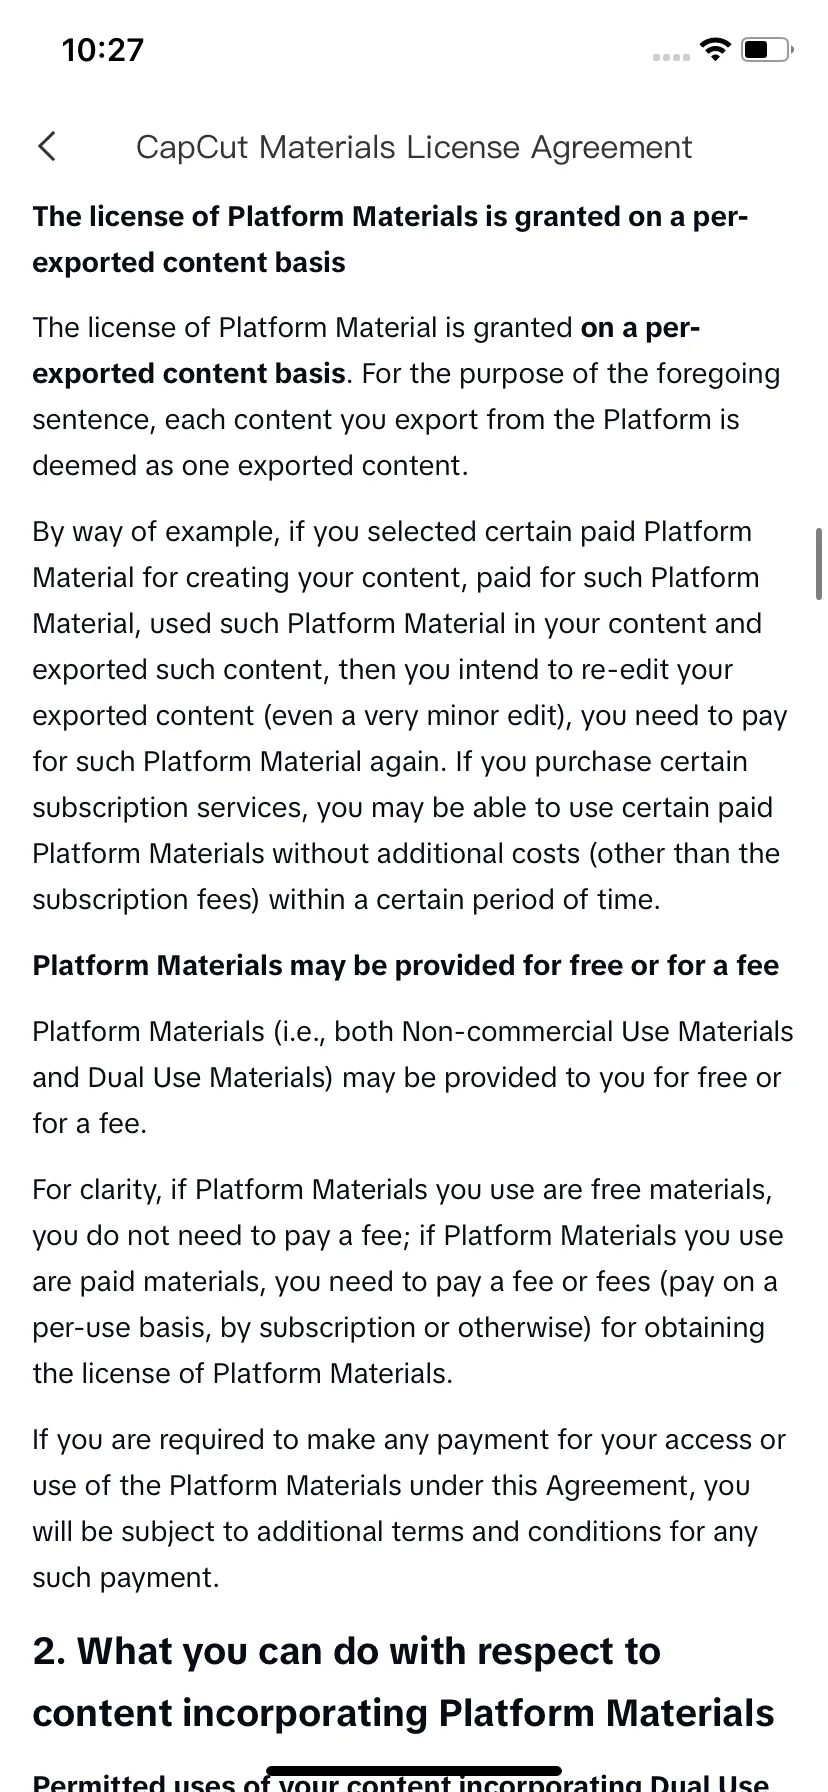
Task: Click section 2 heading 'What you can do'
Action: pos(403,1682)
